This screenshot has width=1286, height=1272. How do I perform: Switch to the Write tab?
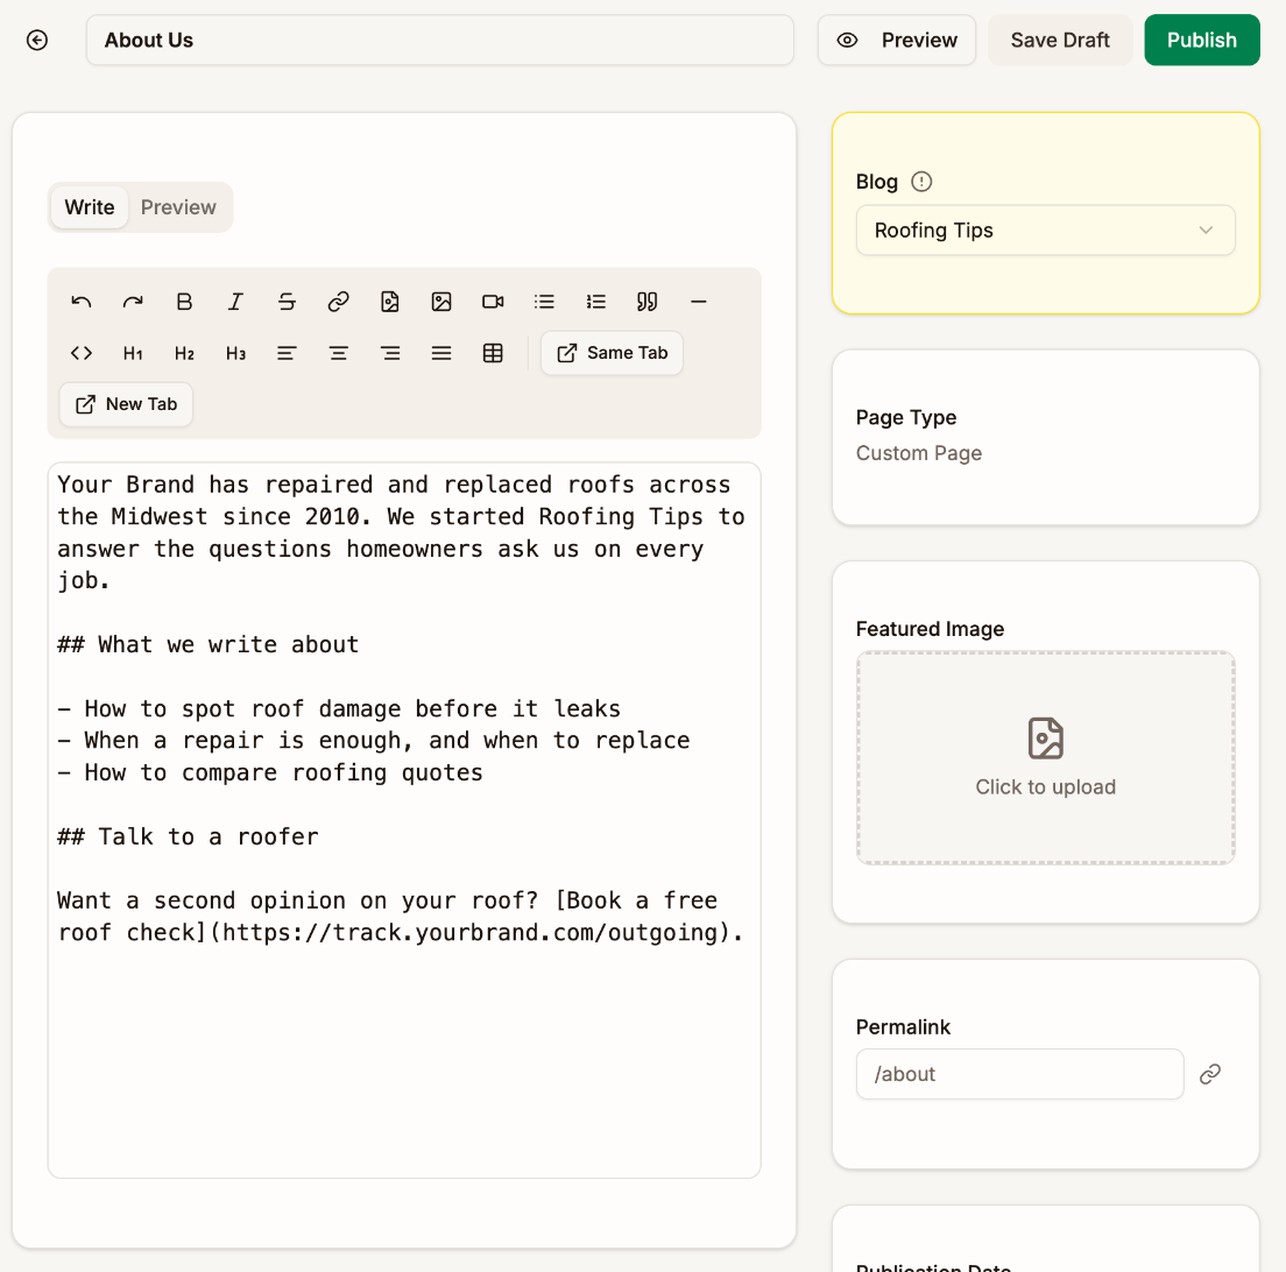click(90, 207)
